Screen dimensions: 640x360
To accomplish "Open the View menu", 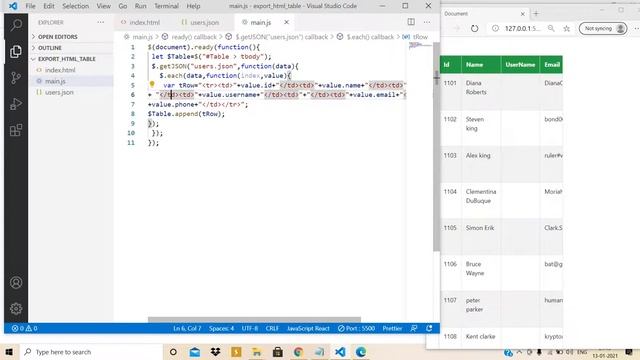I will tap(103, 6).
